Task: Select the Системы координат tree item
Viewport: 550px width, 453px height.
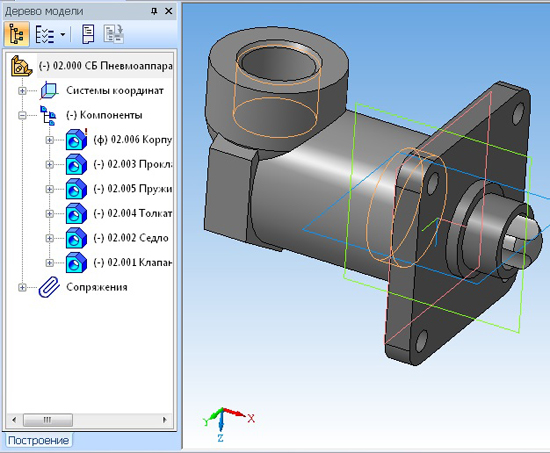Action: 115,91
